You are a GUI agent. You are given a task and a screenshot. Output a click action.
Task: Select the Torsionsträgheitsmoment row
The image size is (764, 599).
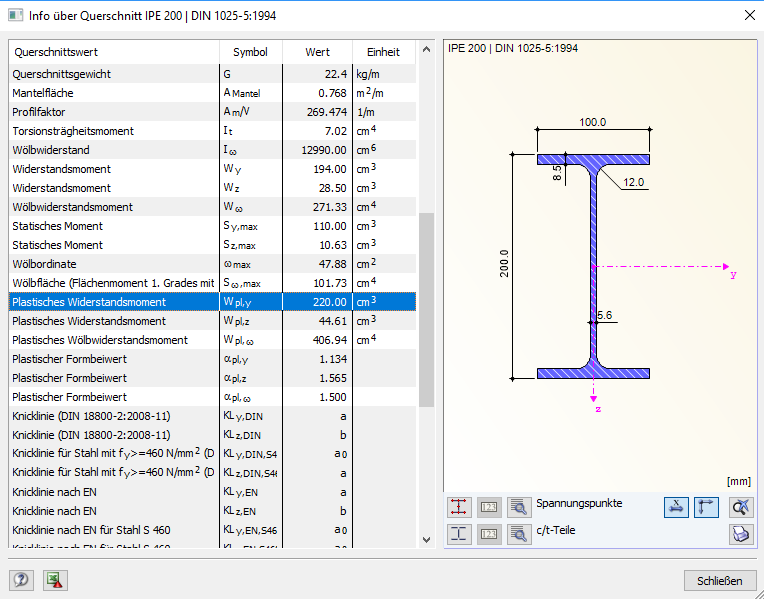click(212, 131)
